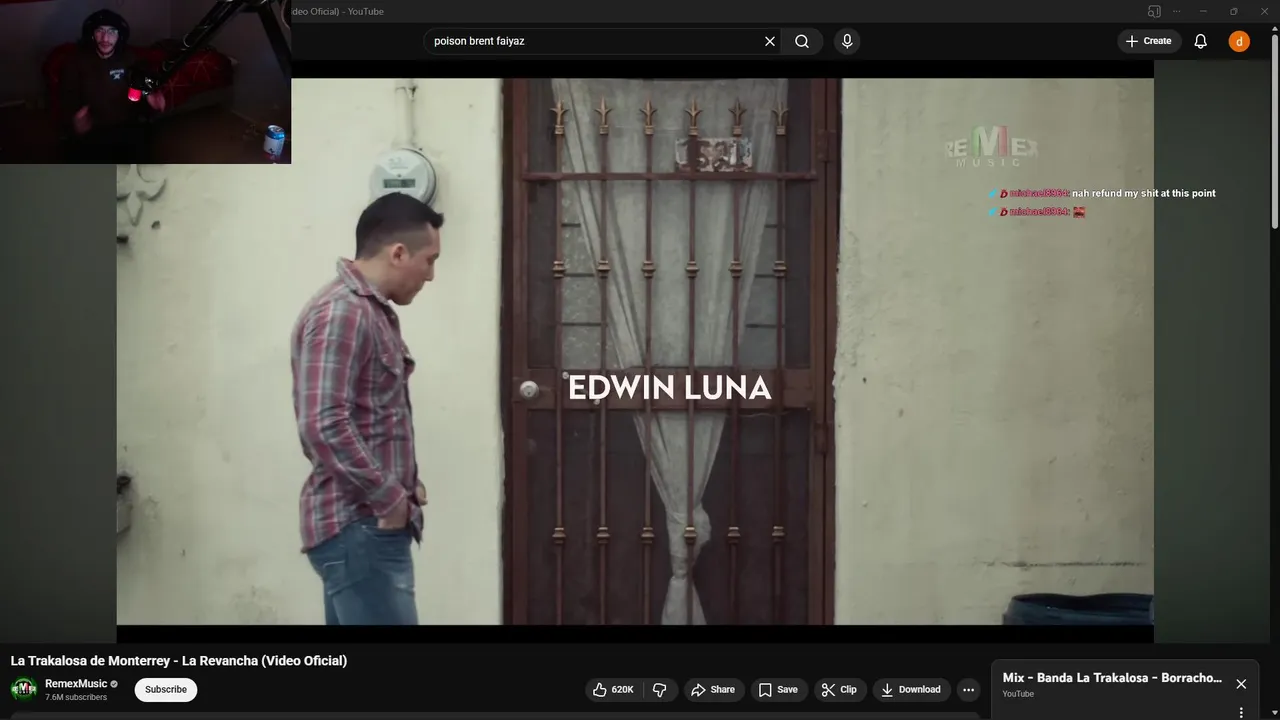Dislike the video
The height and width of the screenshot is (720, 1280).
click(660, 690)
